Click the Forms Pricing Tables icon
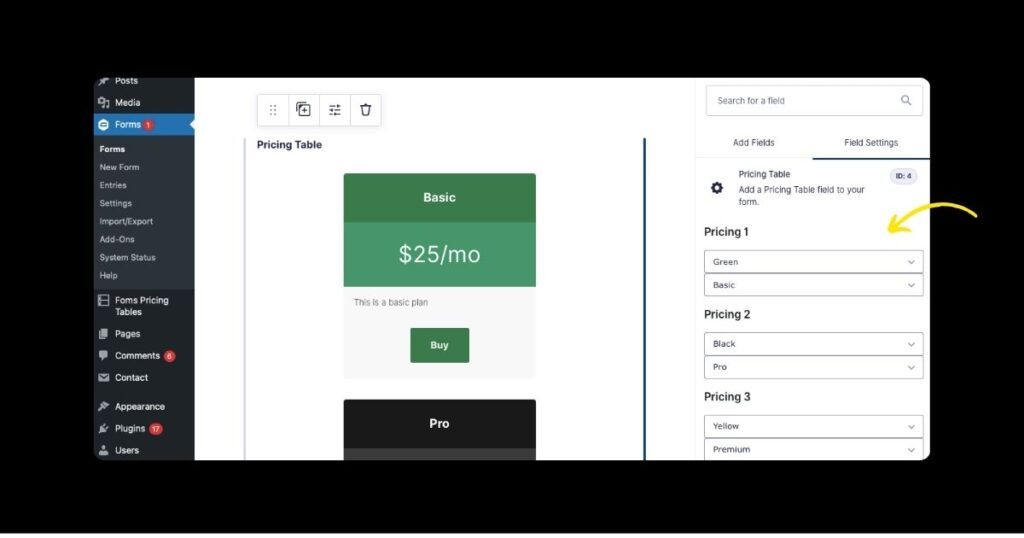The height and width of the screenshot is (538, 1024). pos(103,300)
